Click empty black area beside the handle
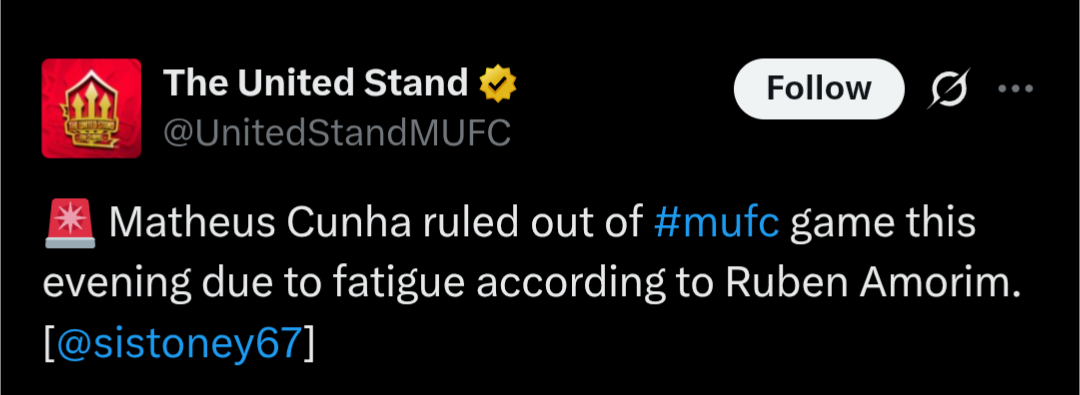Screen dimensions: 1080x395 (620, 132)
